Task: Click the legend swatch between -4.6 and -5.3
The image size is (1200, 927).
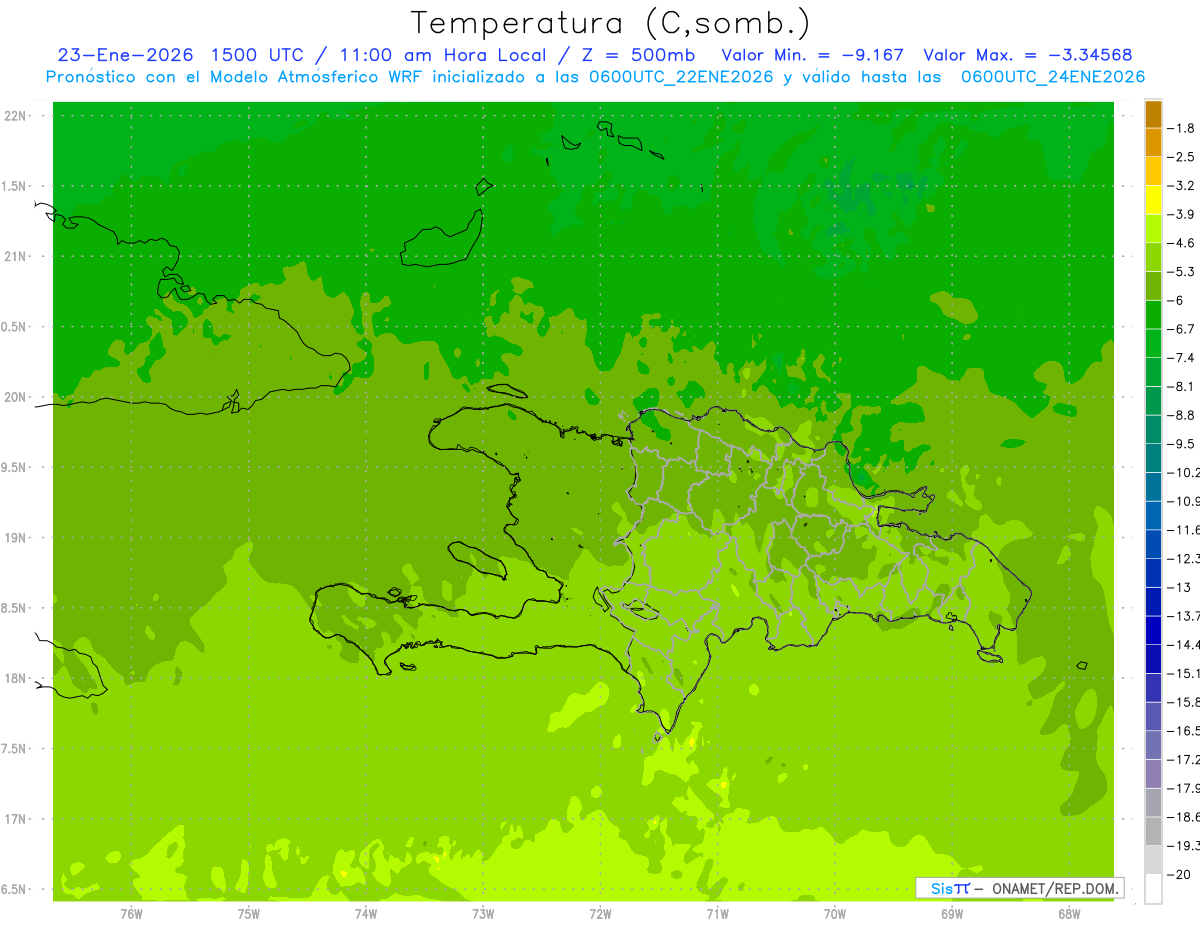Action: [x=1153, y=257]
